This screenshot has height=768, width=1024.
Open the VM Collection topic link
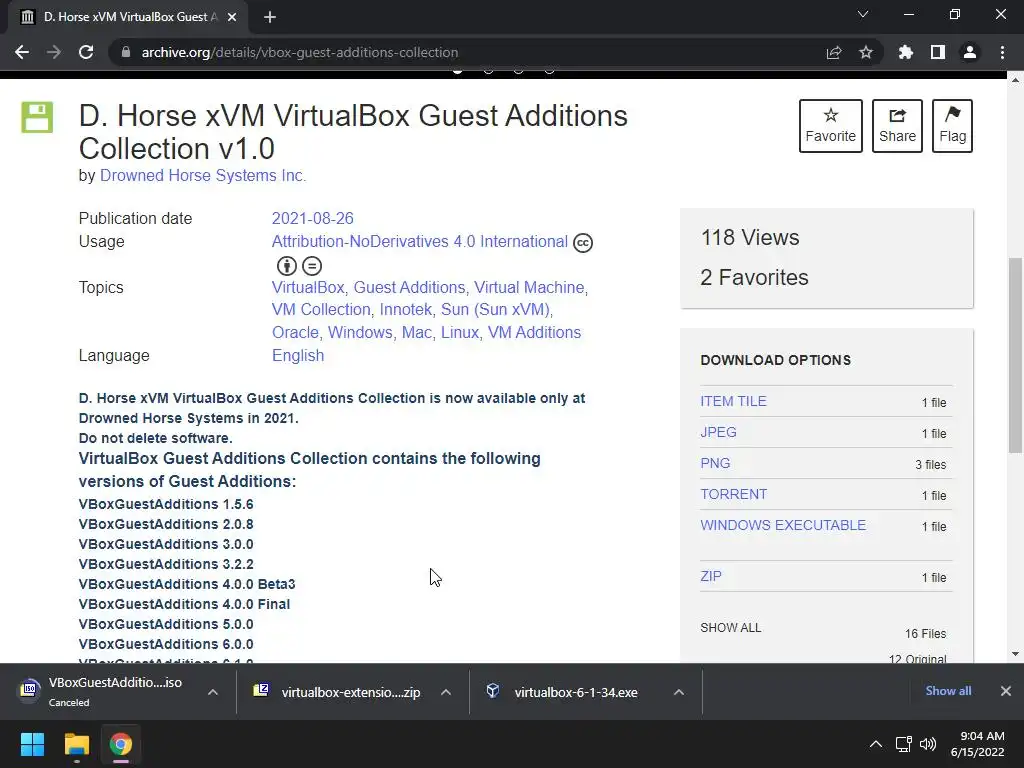pos(321,310)
